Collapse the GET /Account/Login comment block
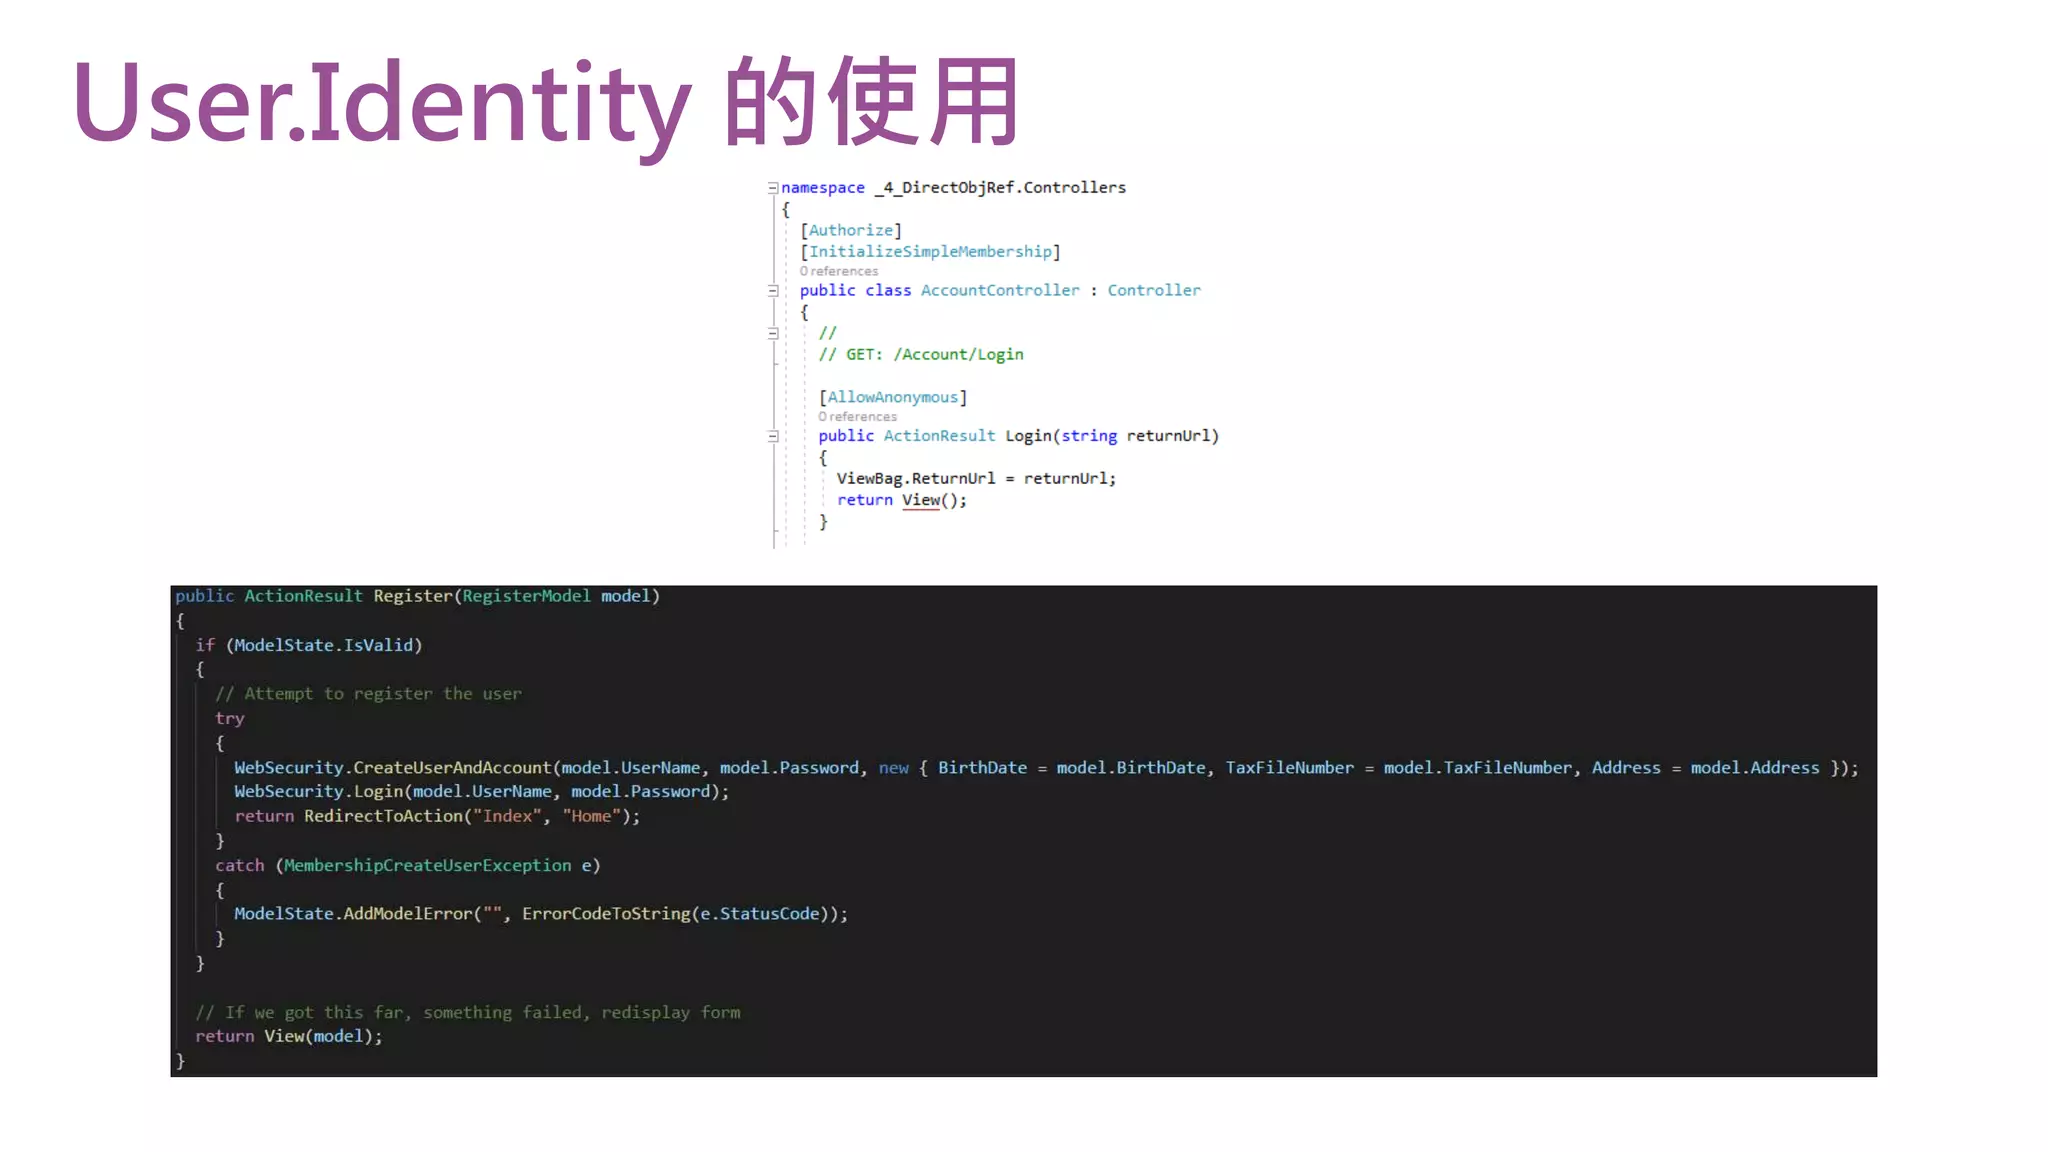Viewport: 2048px width, 1152px height. (773, 334)
